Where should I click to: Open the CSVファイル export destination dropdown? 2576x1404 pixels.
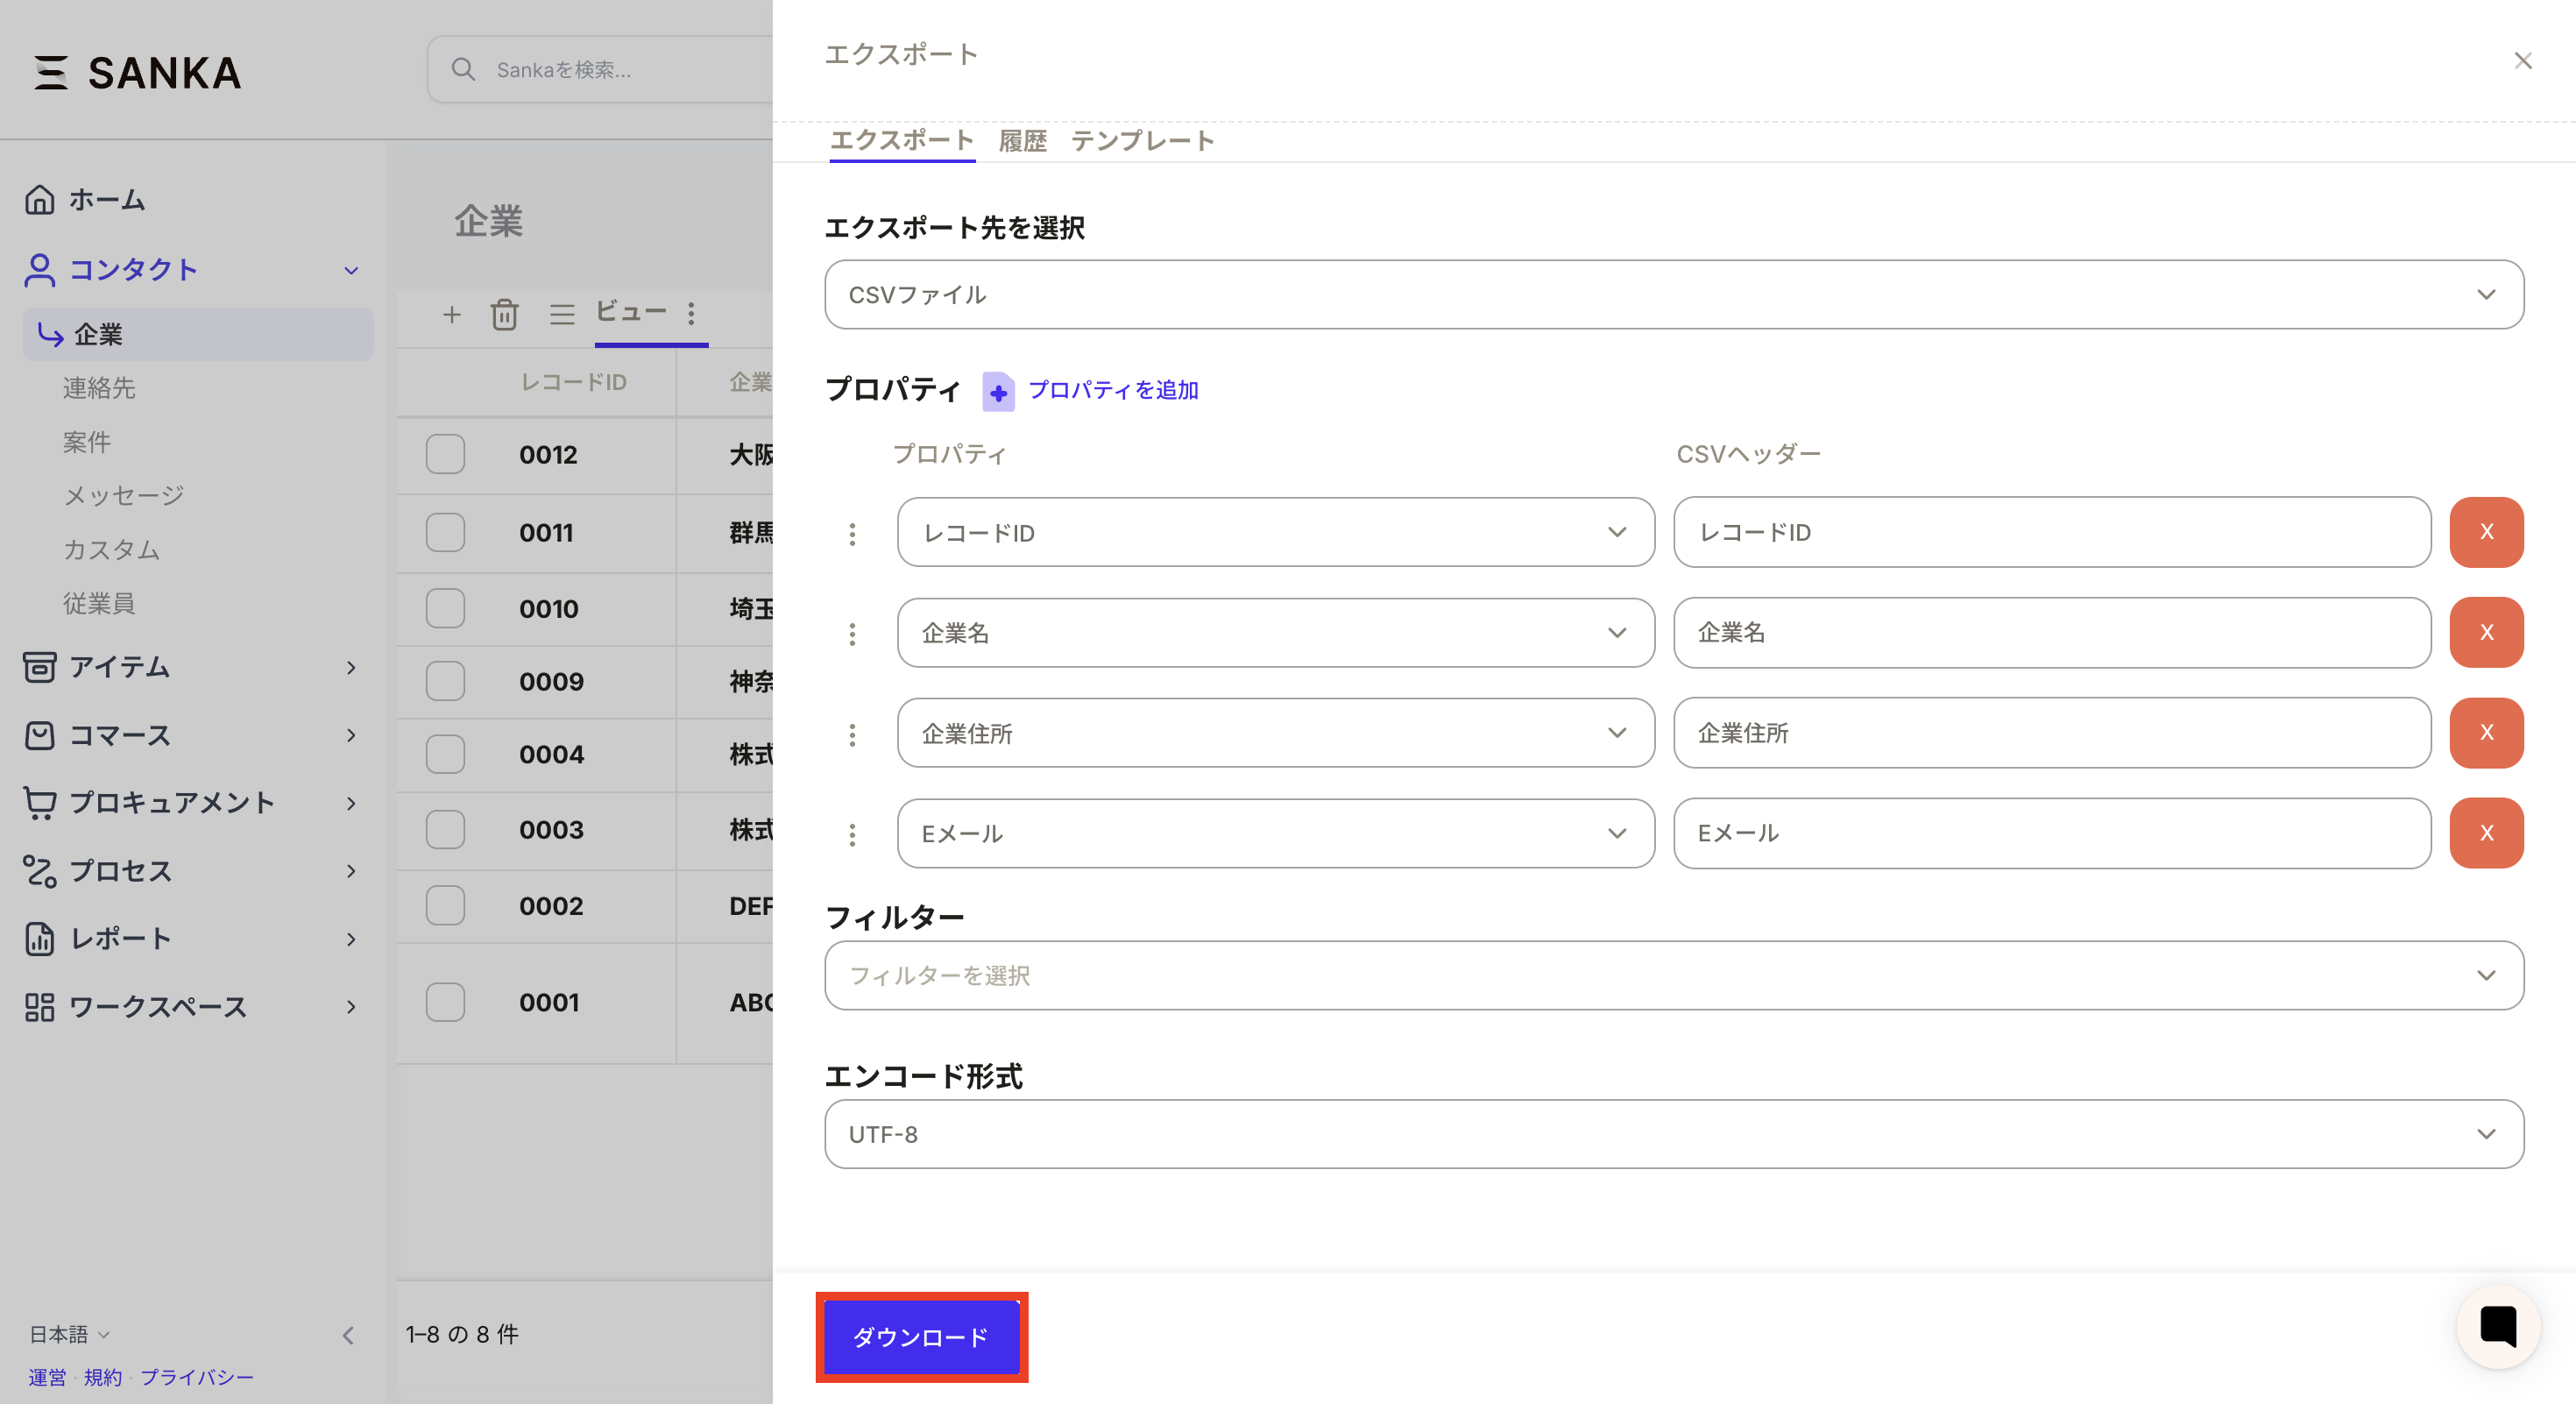(1673, 295)
